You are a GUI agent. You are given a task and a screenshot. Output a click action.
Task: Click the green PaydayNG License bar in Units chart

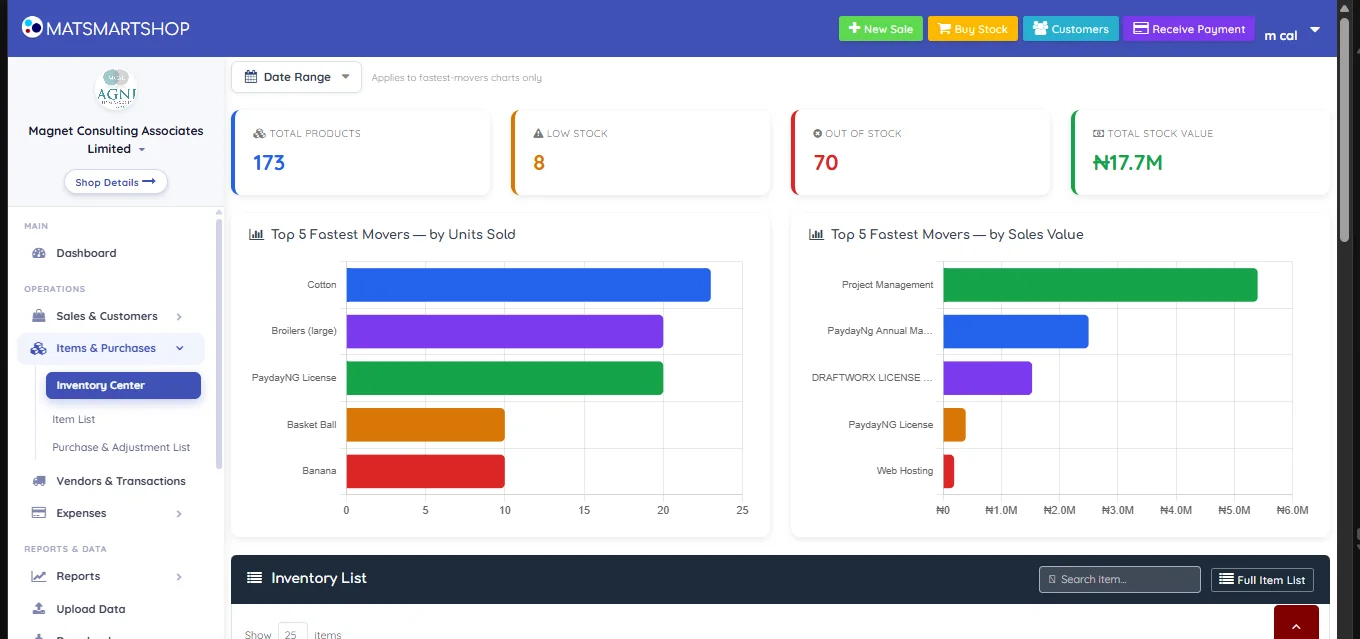(x=504, y=378)
